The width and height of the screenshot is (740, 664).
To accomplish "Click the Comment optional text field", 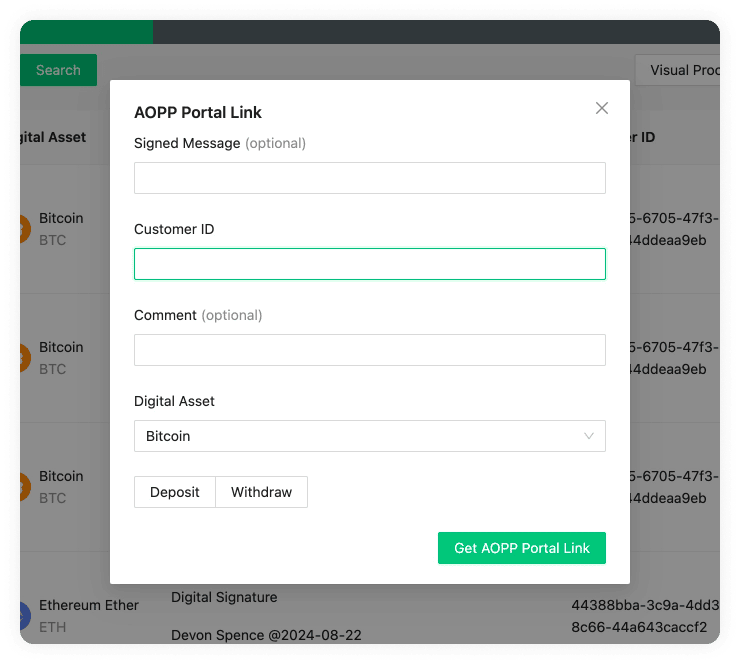I will click(370, 350).
